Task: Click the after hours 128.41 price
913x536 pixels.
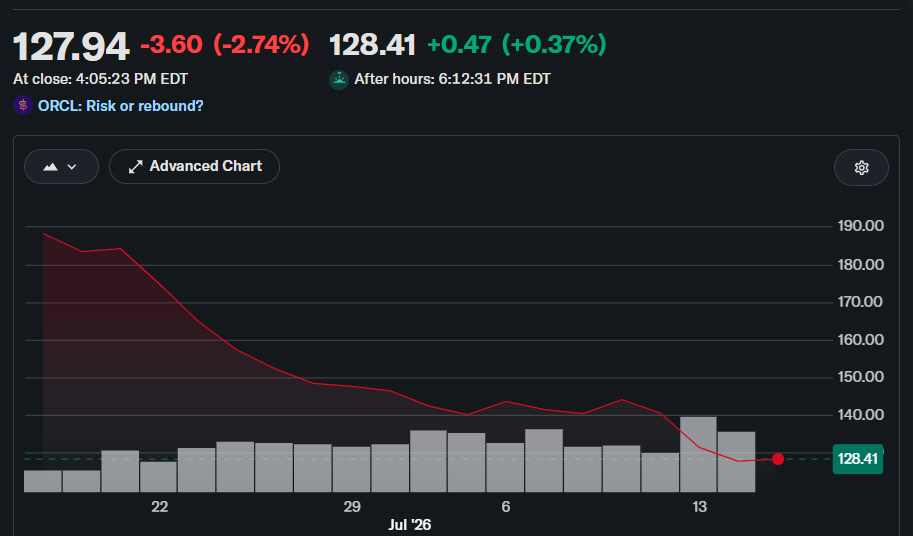Action: click(373, 45)
